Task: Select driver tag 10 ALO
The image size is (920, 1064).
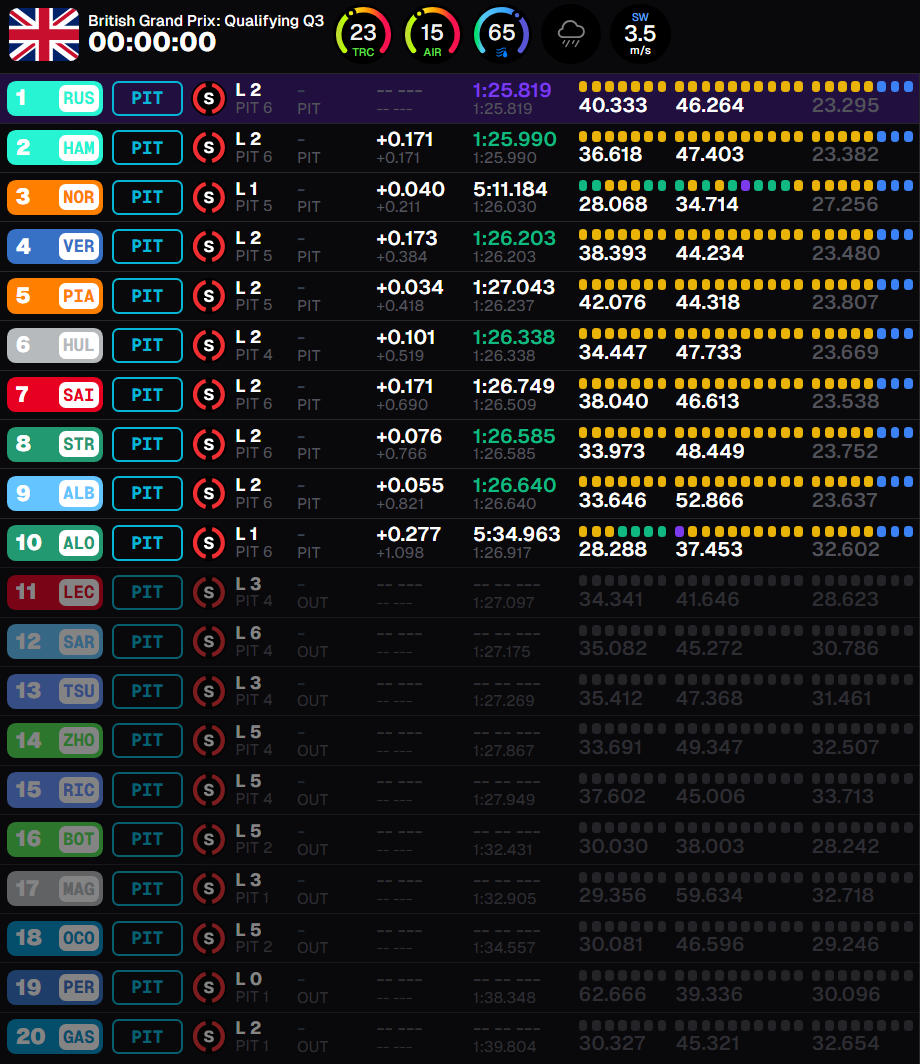Action: (x=55, y=543)
